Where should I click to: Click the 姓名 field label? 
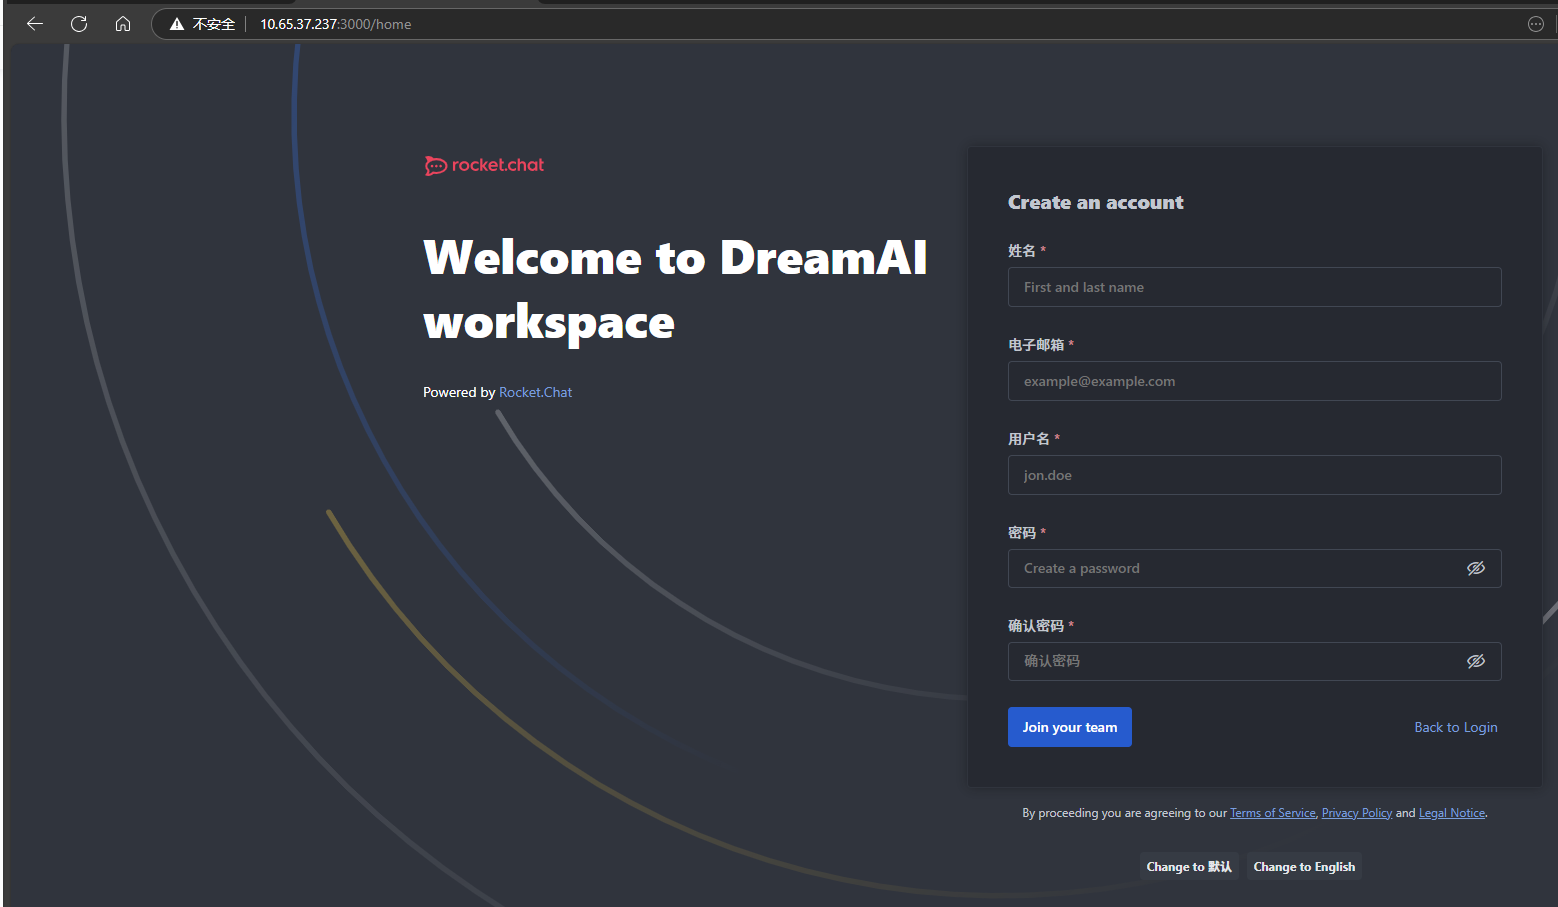[1022, 251]
